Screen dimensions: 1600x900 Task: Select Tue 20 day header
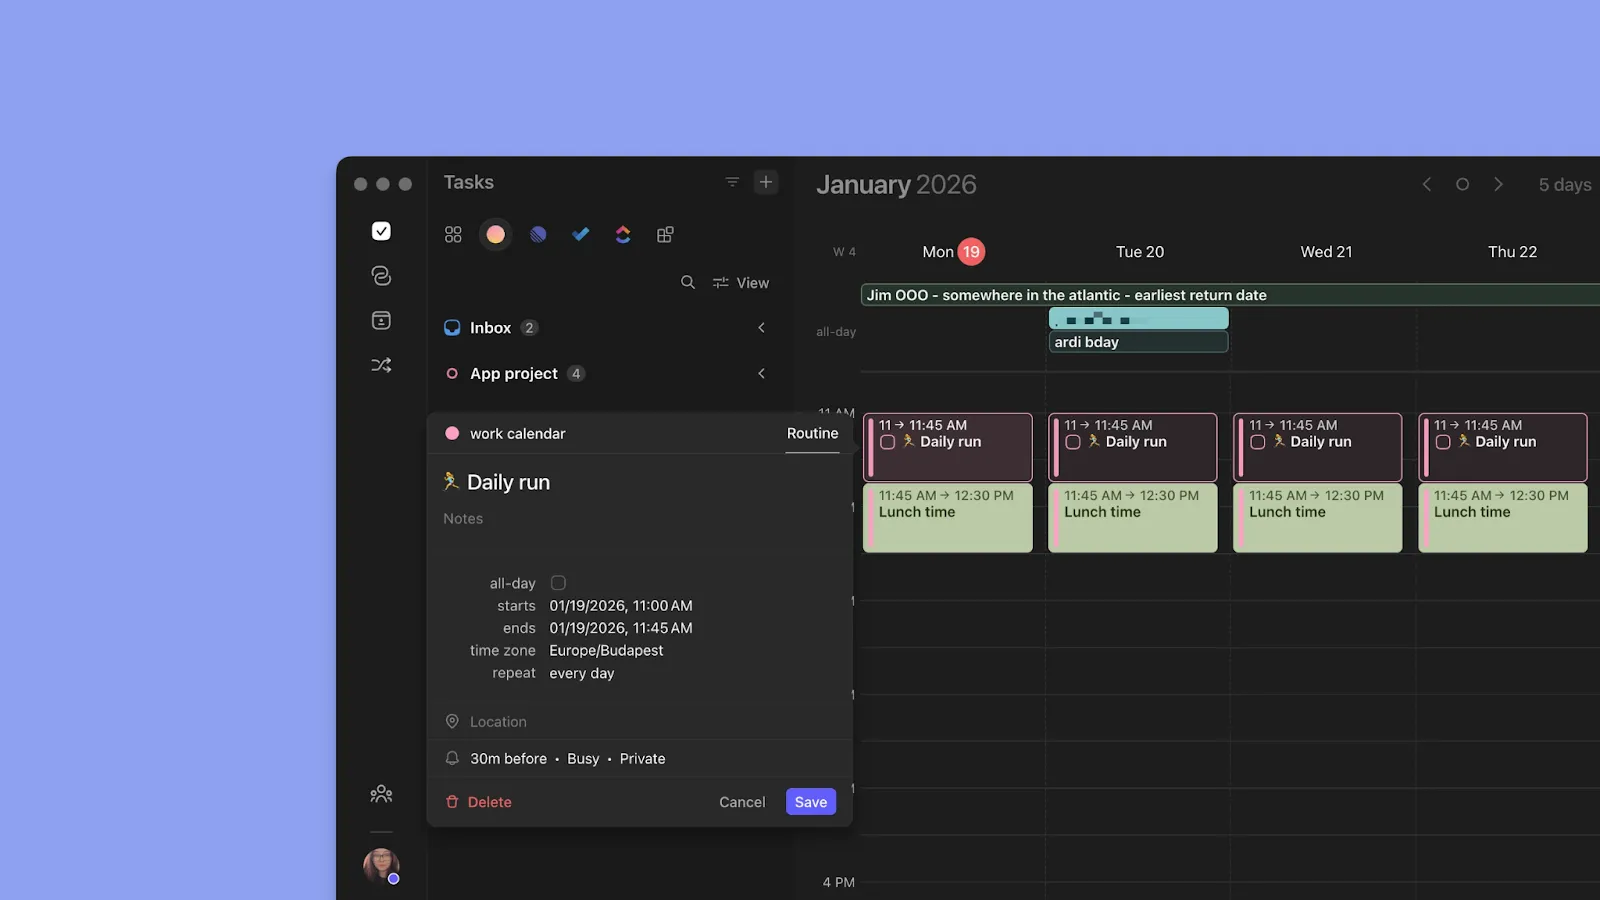click(1140, 252)
